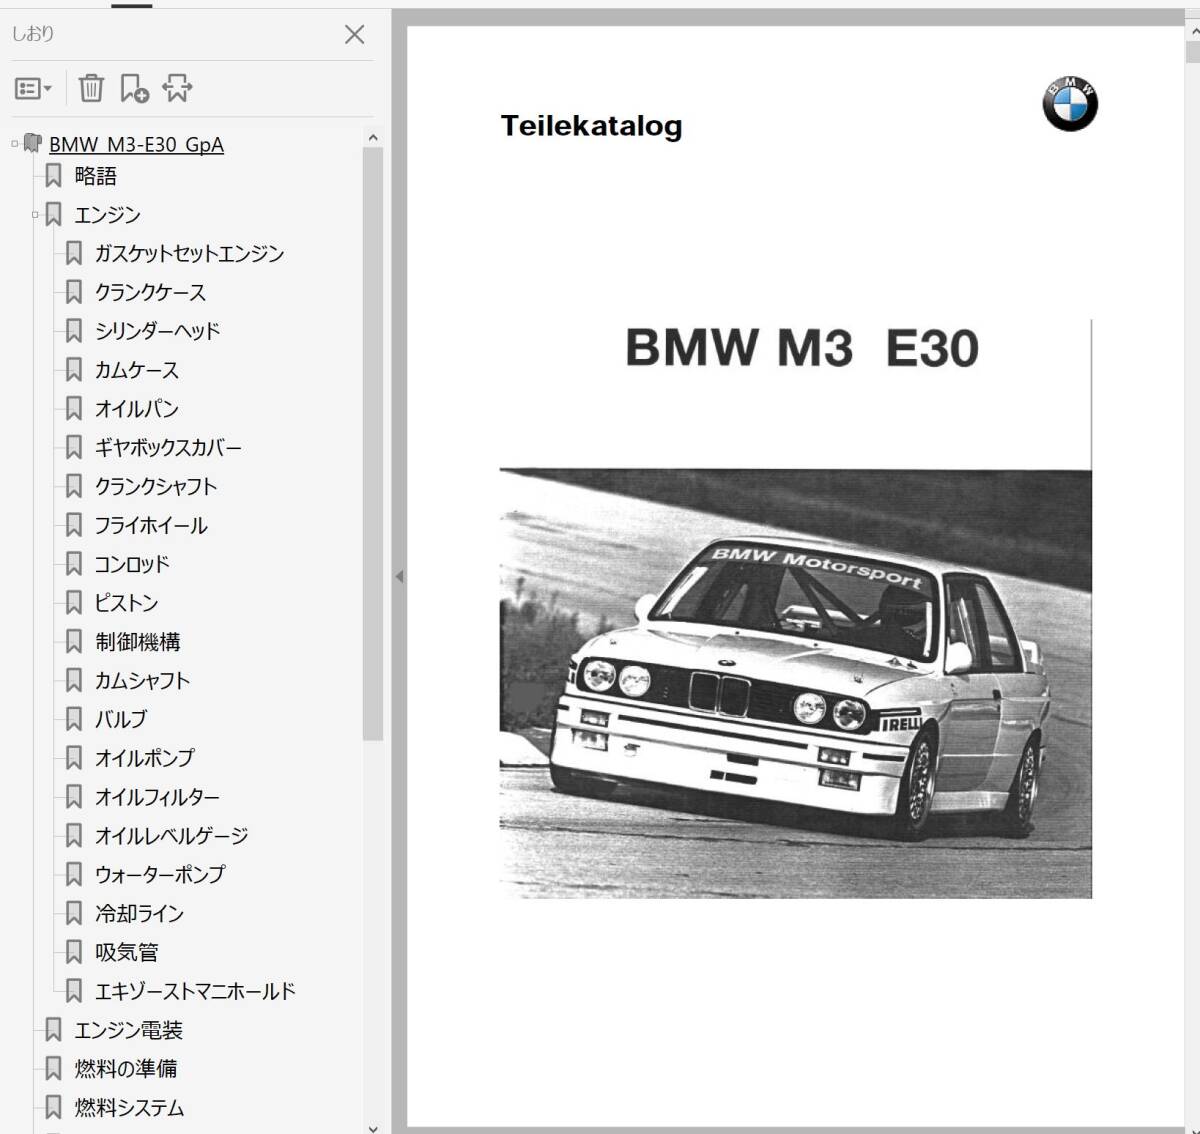Open シリンダーヘッド bookmark
The width and height of the screenshot is (1200, 1134).
(157, 331)
